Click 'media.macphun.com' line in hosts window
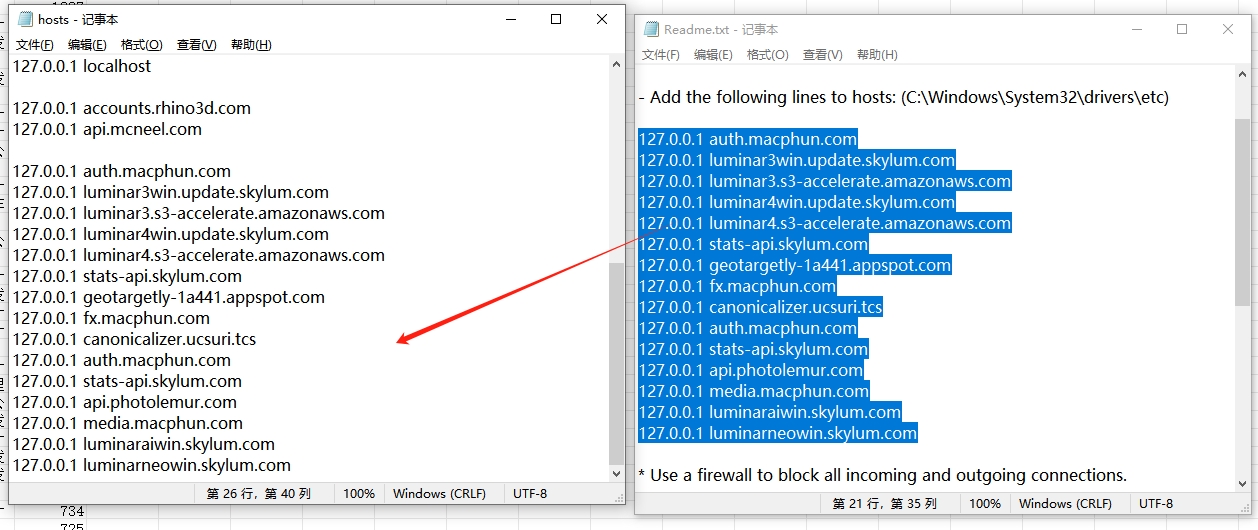Viewport: 1258px width, 530px height. pos(127,423)
